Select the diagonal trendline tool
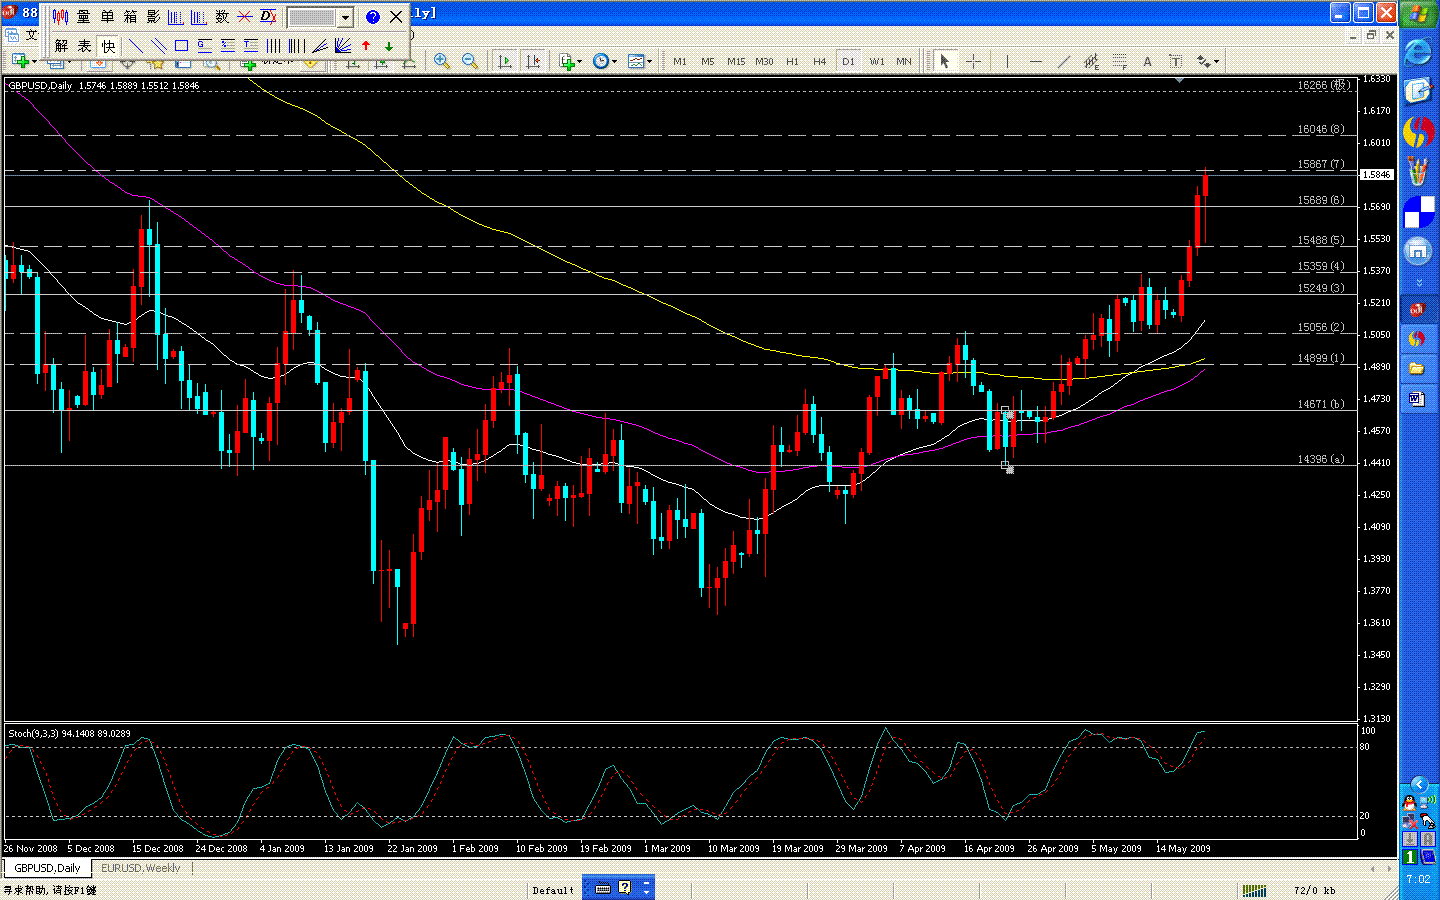Screen dimensions: 1440x900 pyautogui.click(x=1063, y=61)
